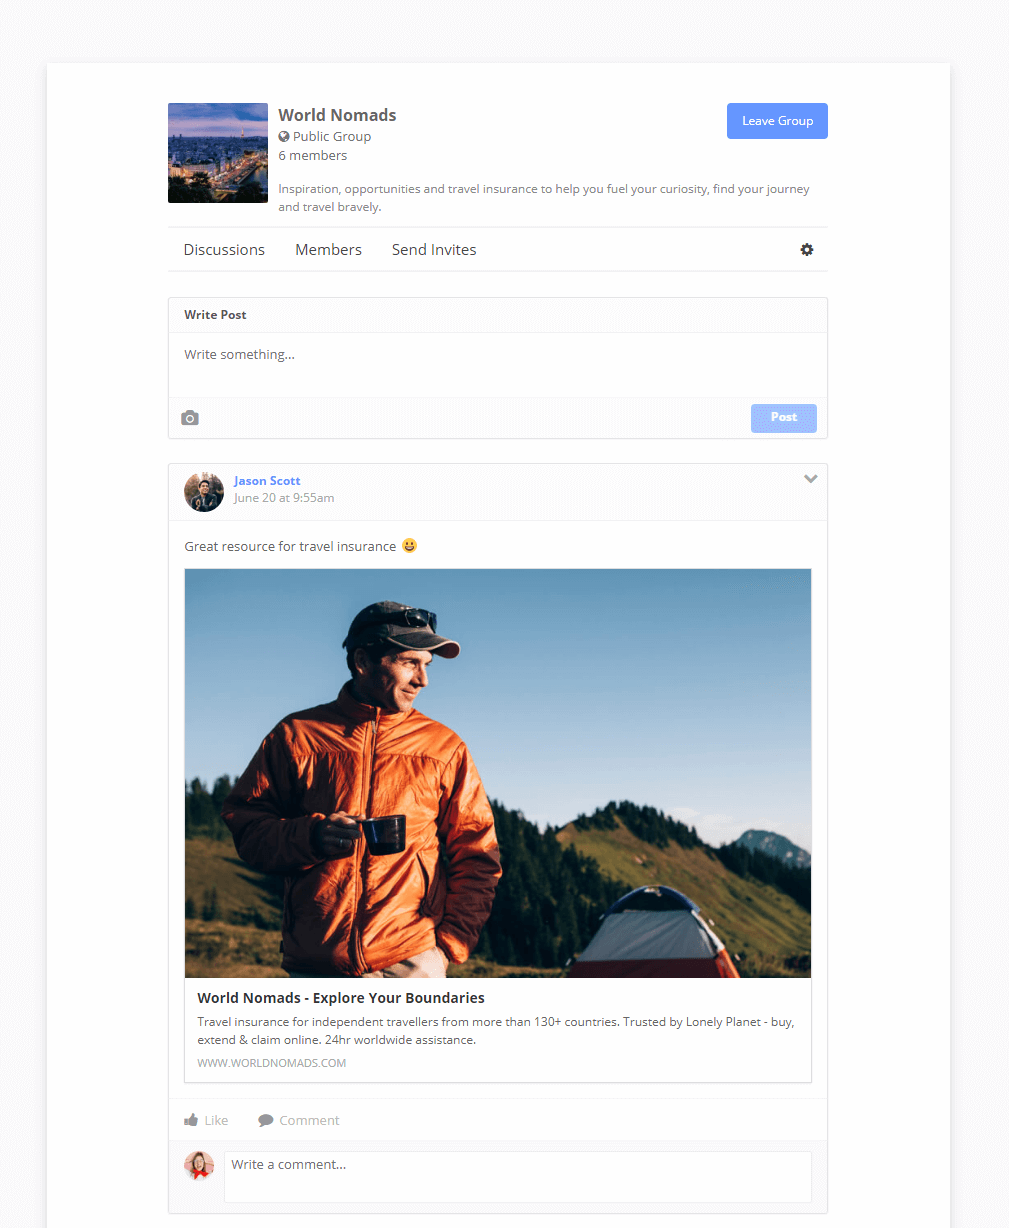The image size is (1009, 1228).
Task: Click the Post button
Action: [784, 418]
